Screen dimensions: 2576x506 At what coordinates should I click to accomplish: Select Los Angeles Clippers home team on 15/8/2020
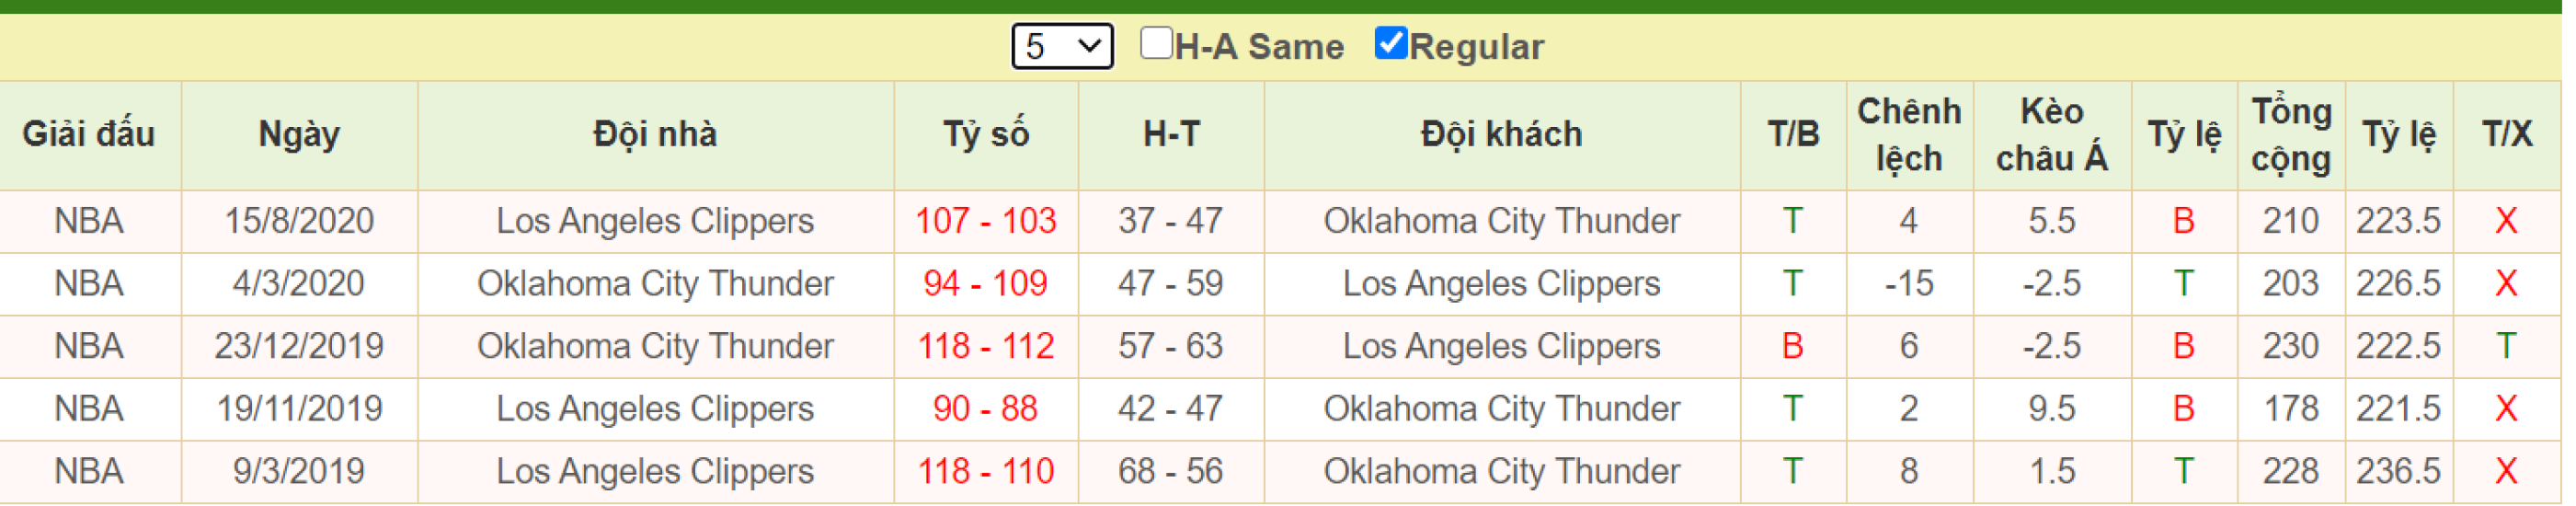655,221
